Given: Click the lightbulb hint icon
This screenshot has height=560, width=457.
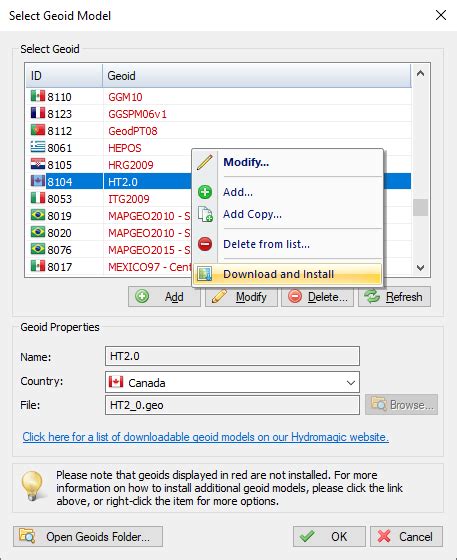Looking at the screenshot, I should (x=32, y=485).
